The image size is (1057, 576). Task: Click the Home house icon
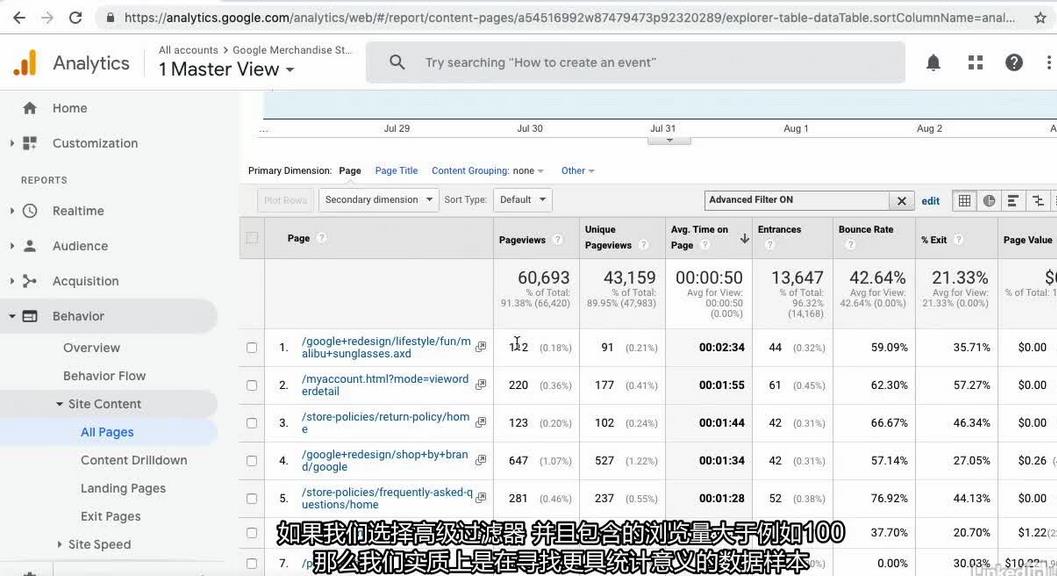30,108
